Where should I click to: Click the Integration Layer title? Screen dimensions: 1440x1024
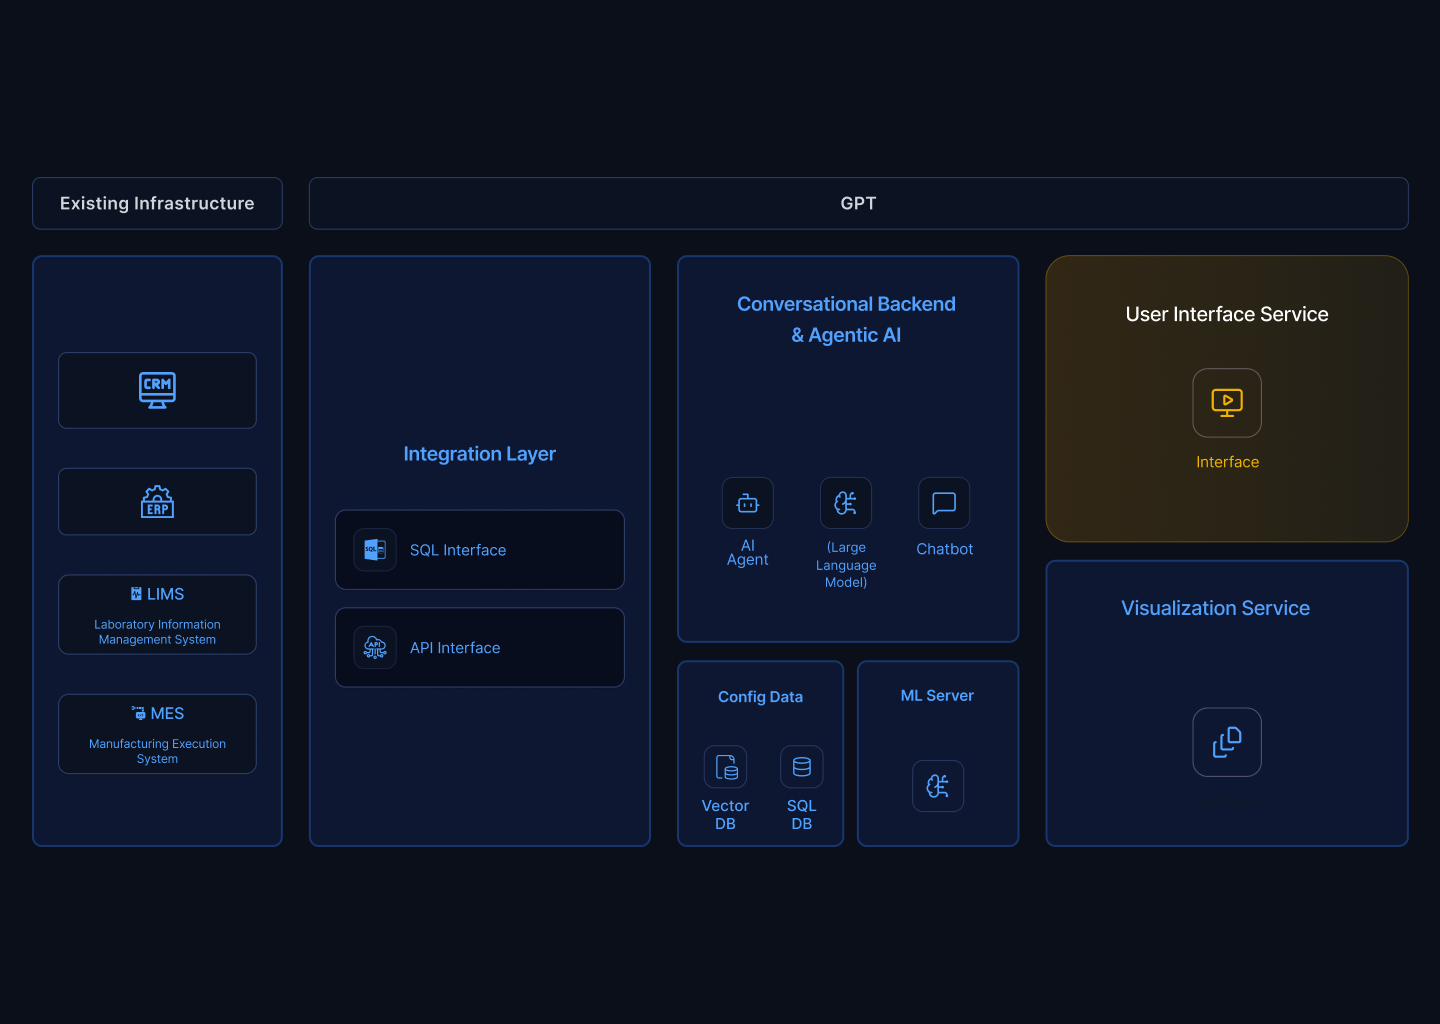(480, 454)
